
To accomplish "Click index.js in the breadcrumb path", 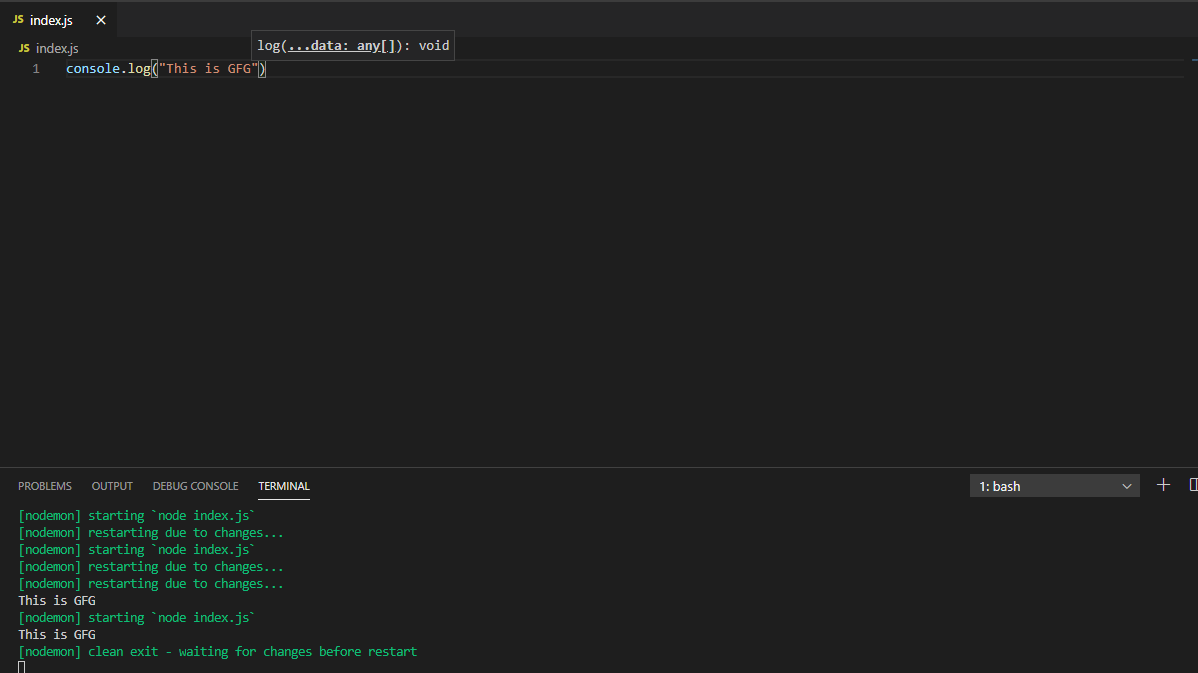I will pyautogui.click(x=57, y=48).
